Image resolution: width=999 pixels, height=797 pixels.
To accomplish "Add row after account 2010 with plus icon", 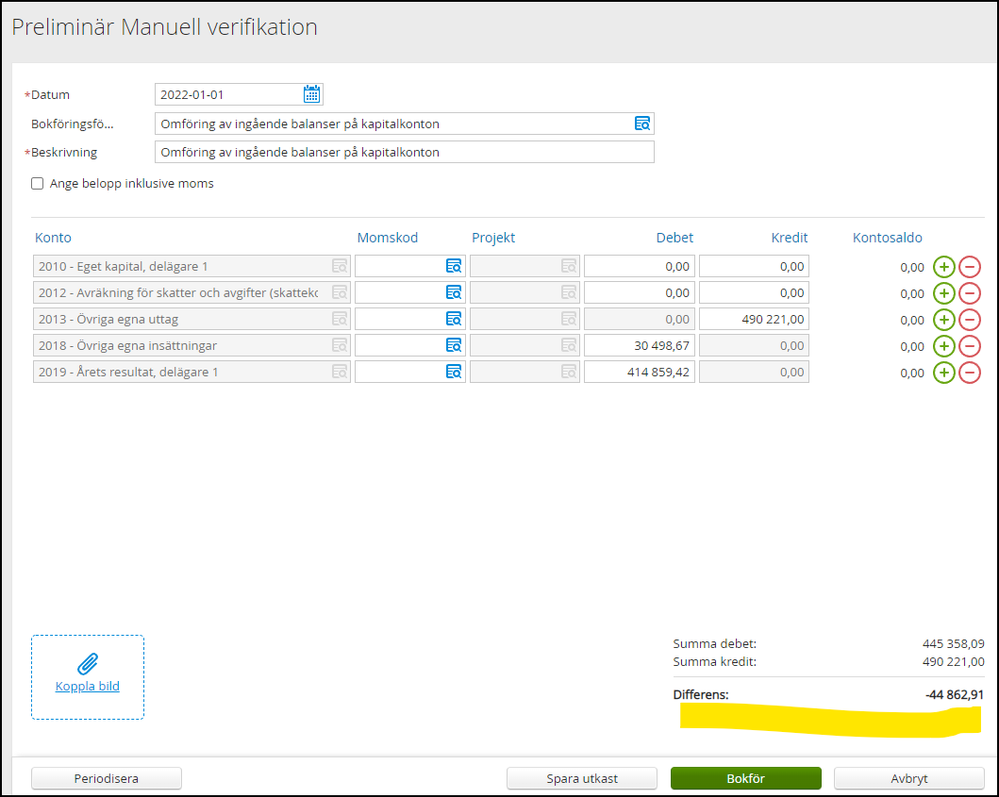I will [x=944, y=267].
